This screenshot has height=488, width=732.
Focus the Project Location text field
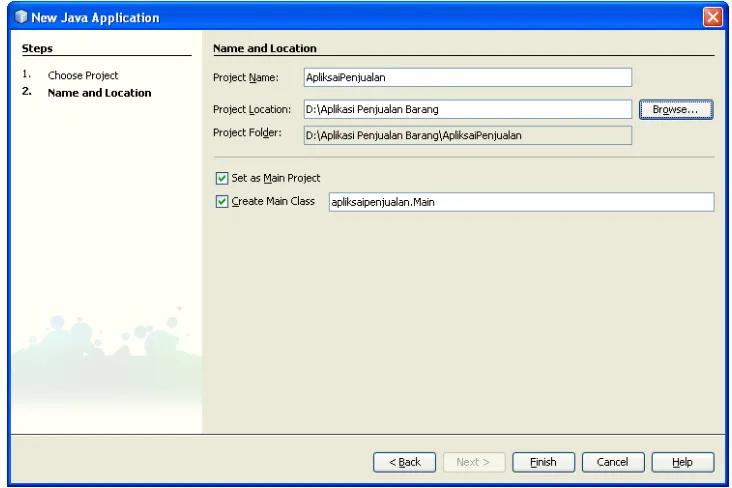[468, 109]
